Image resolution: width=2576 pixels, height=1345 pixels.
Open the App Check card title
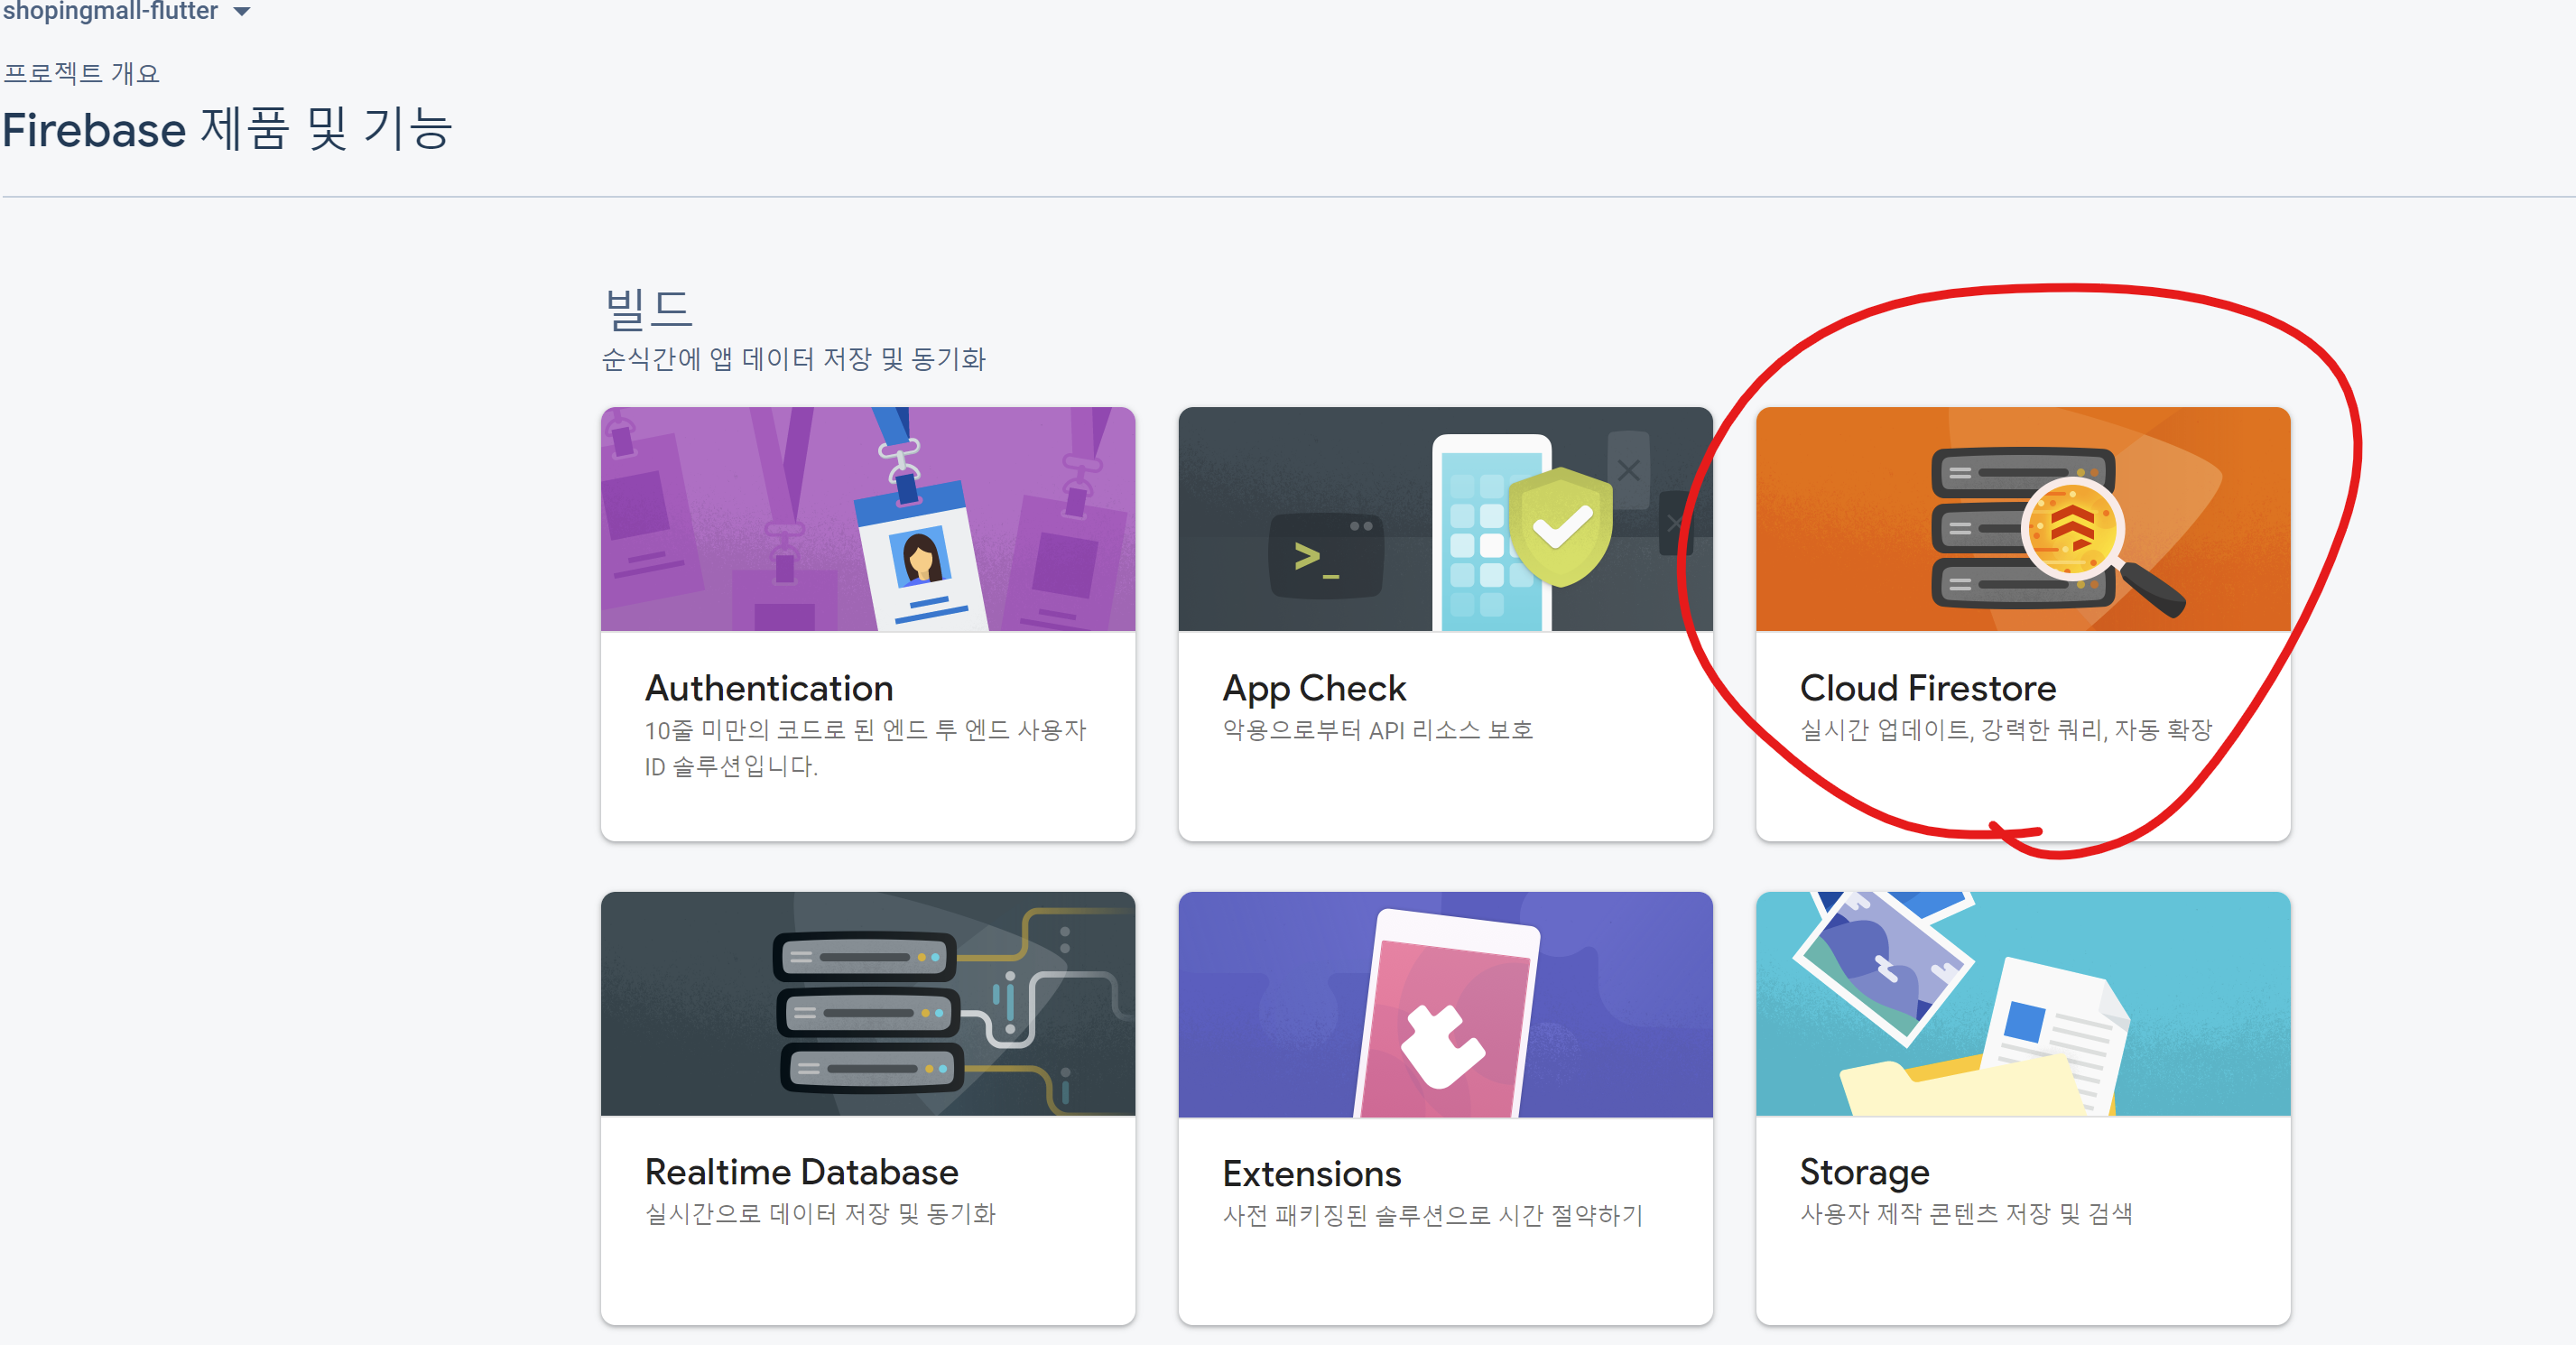pyautogui.click(x=1313, y=688)
